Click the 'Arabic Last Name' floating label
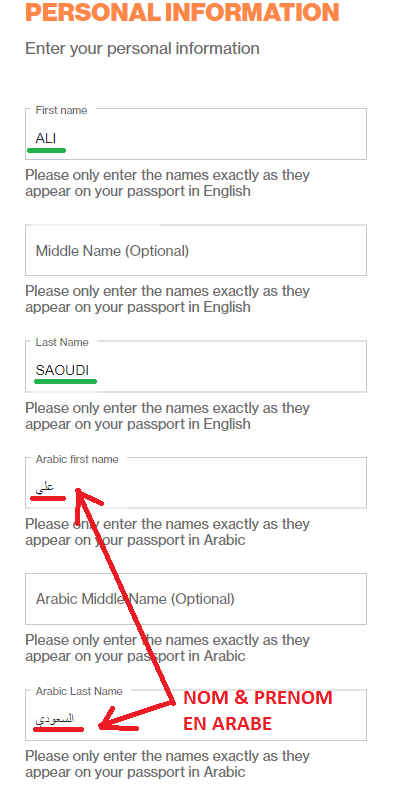 (79, 691)
